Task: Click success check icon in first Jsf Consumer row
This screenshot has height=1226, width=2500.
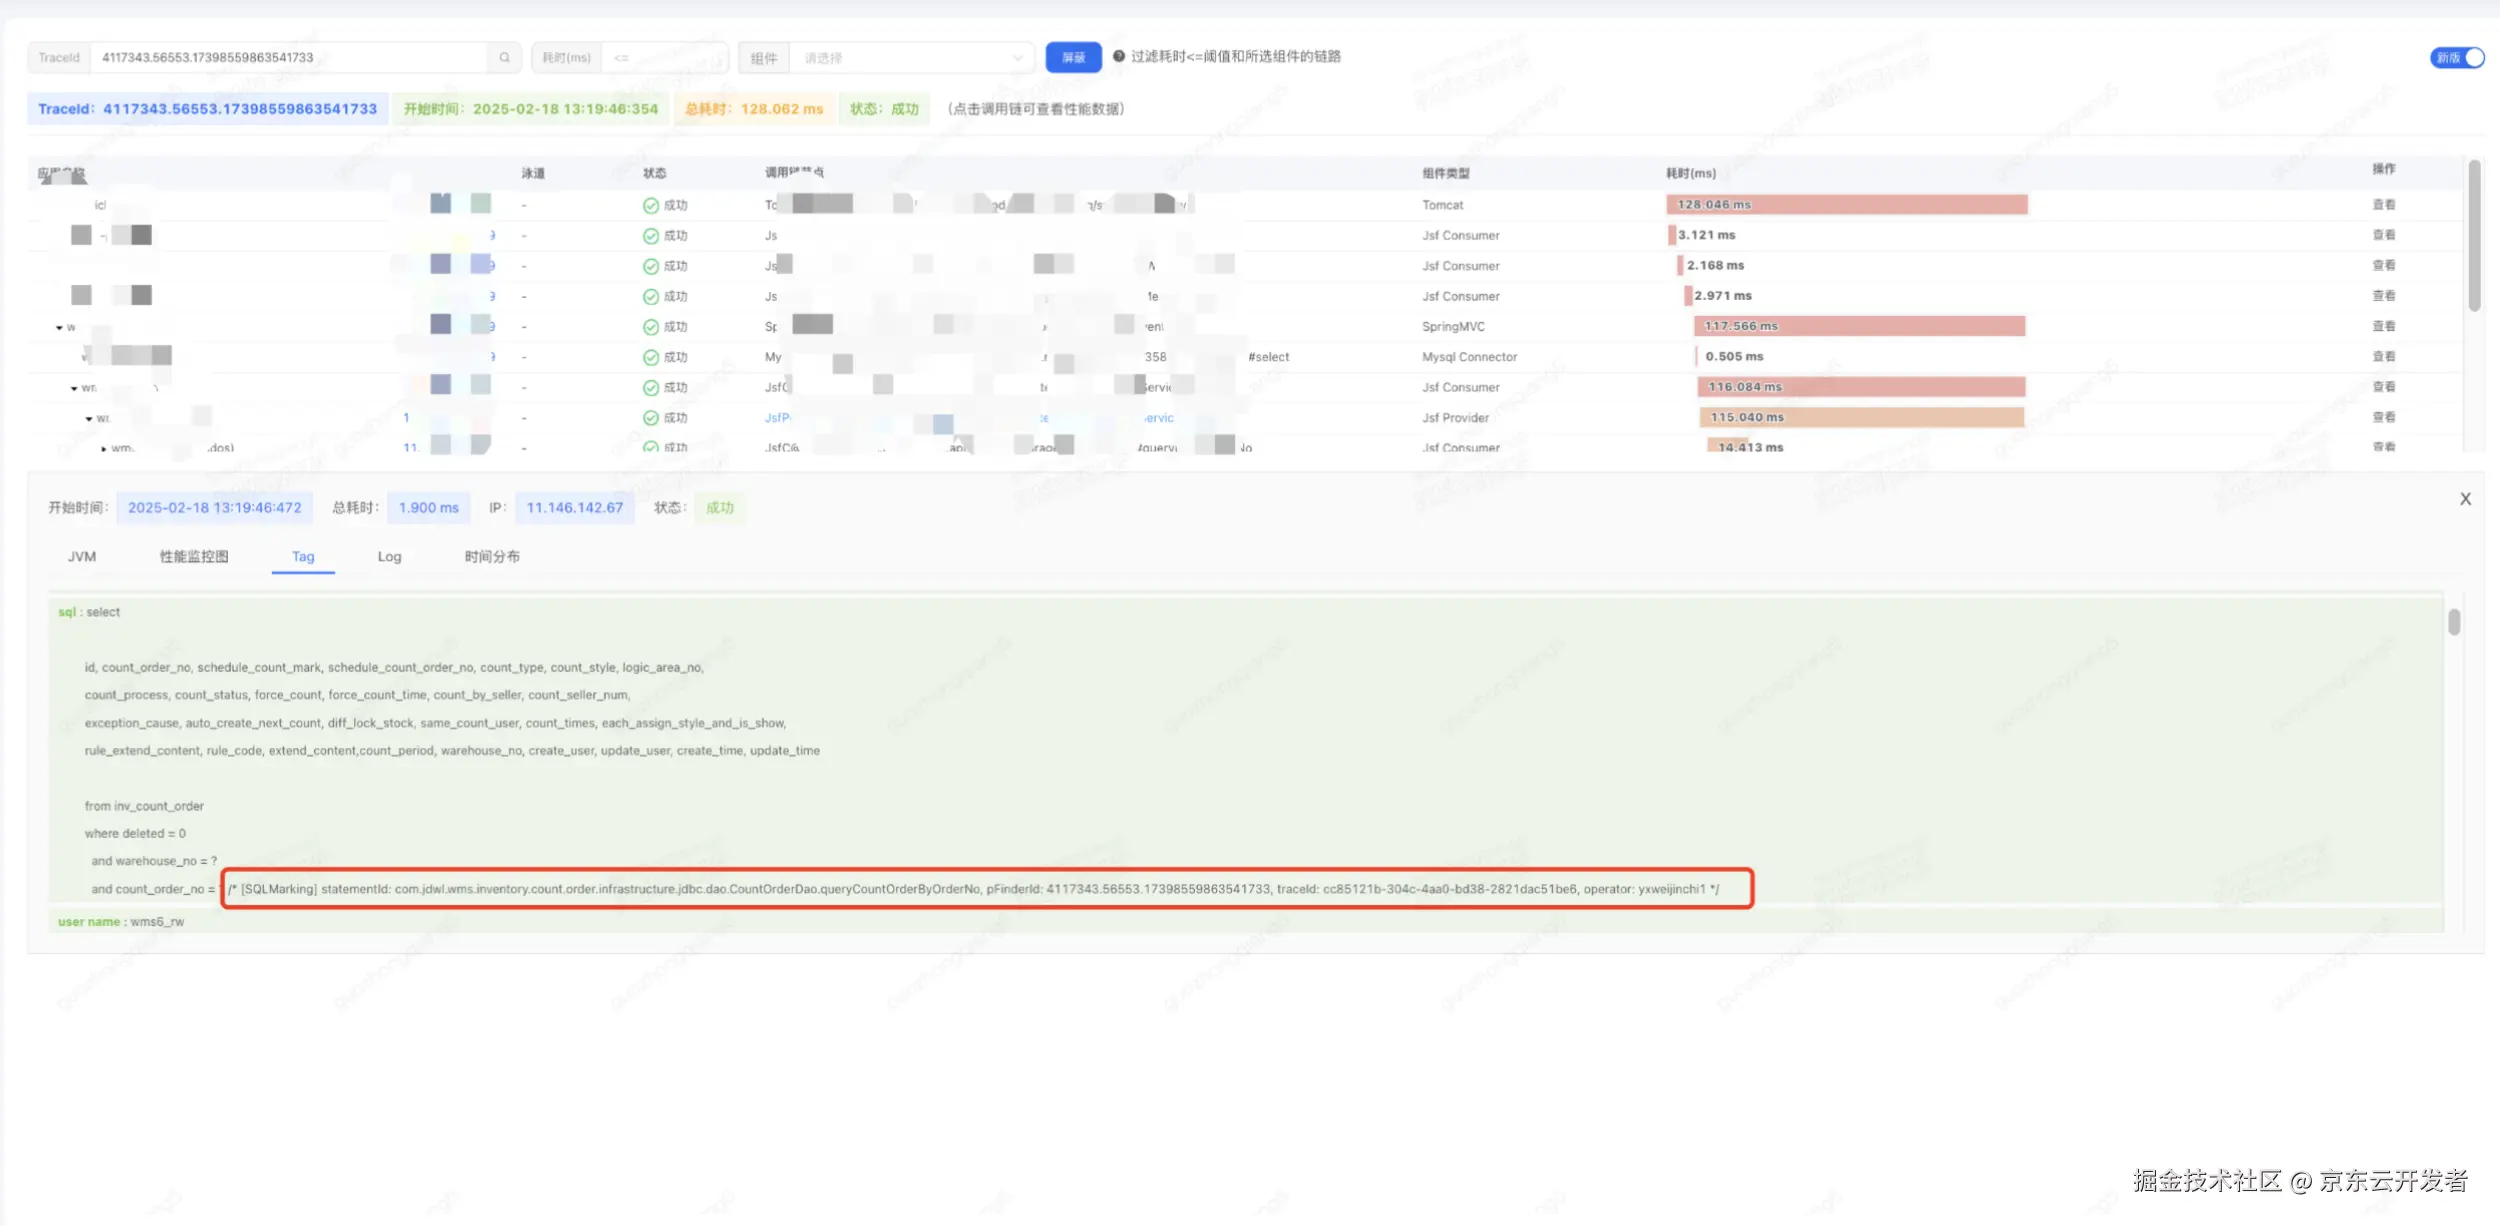Action: (651, 236)
